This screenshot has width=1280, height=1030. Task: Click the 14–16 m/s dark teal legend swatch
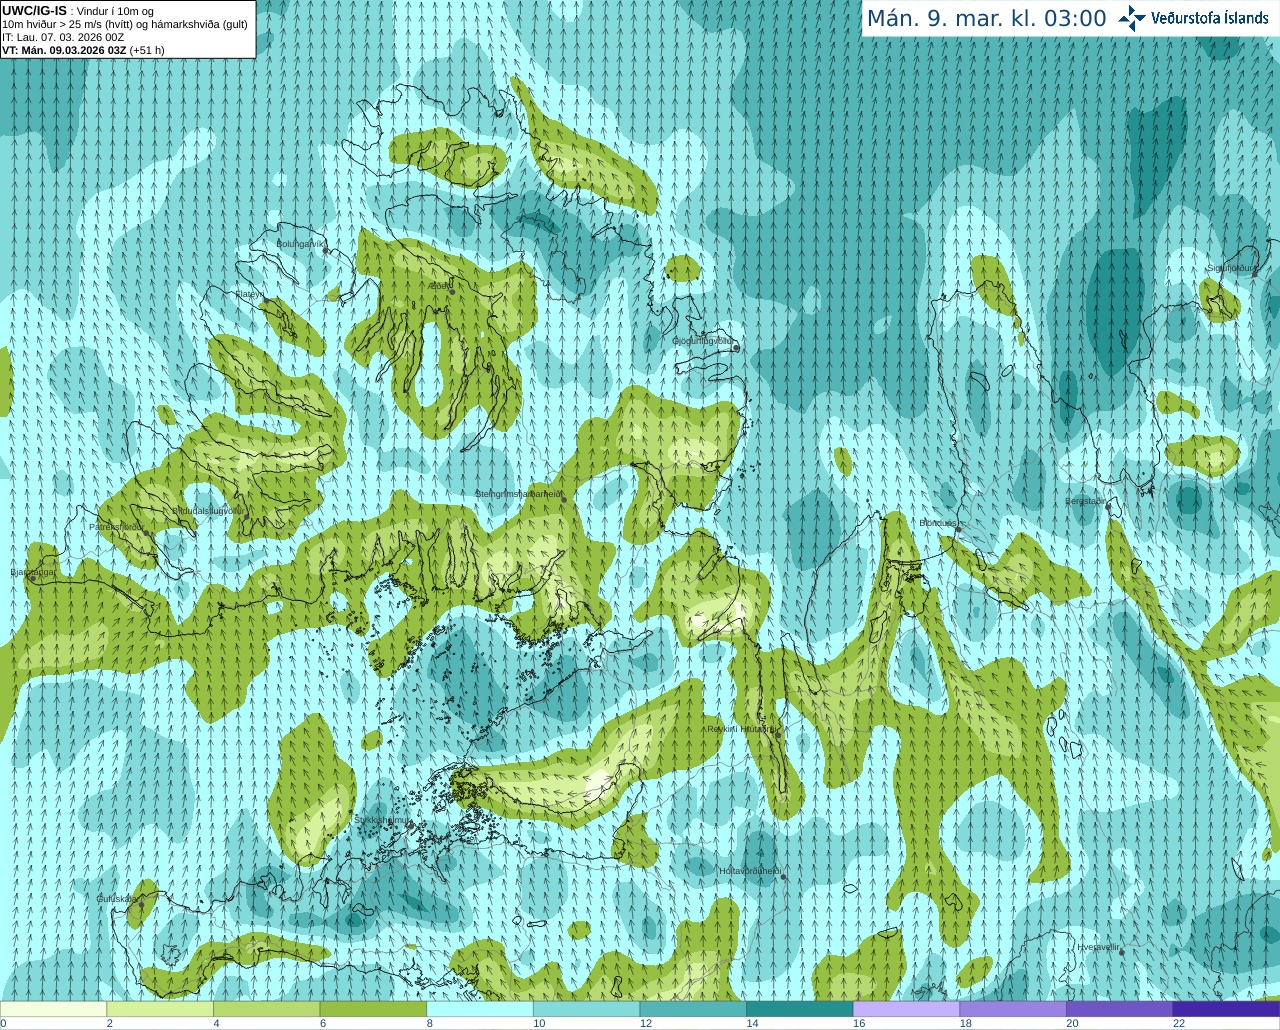(x=800, y=1009)
